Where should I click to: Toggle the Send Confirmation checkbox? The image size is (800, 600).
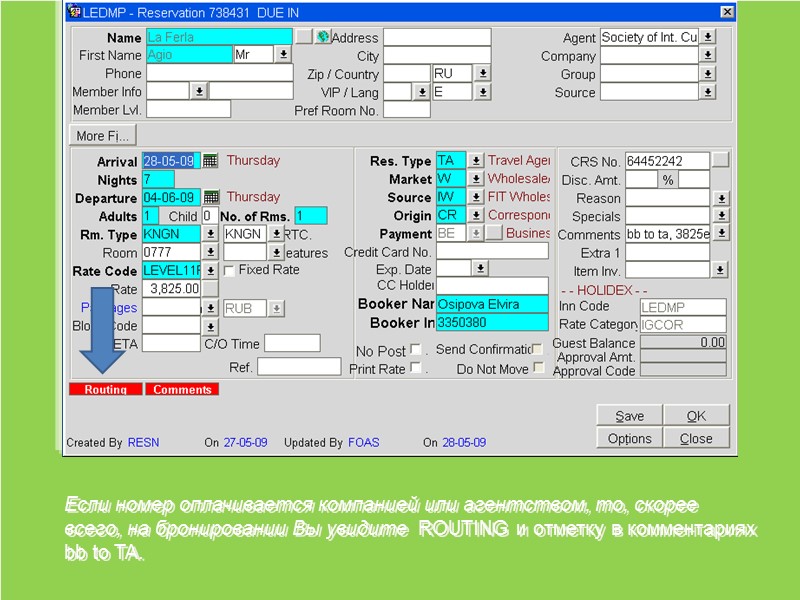point(538,349)
